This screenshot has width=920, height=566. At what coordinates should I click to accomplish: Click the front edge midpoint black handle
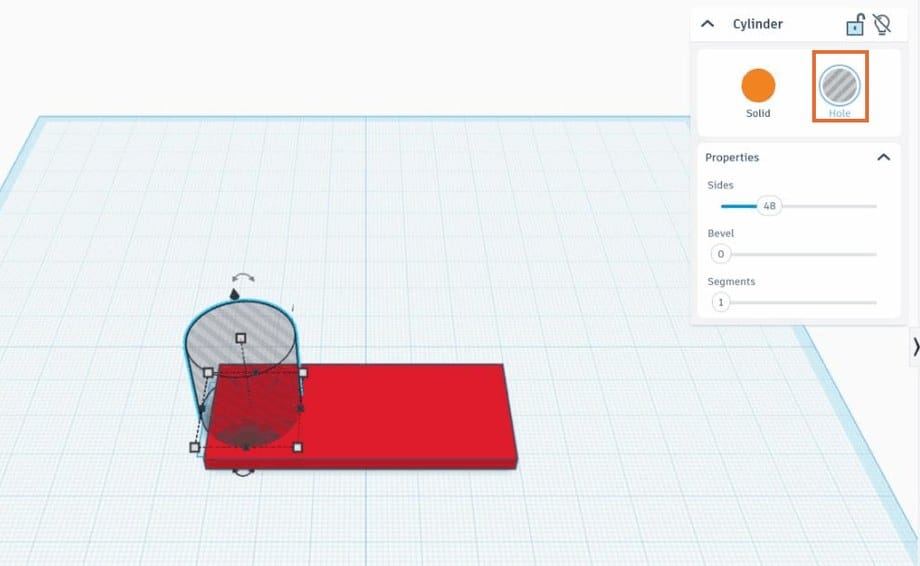[x=246, y=448]
